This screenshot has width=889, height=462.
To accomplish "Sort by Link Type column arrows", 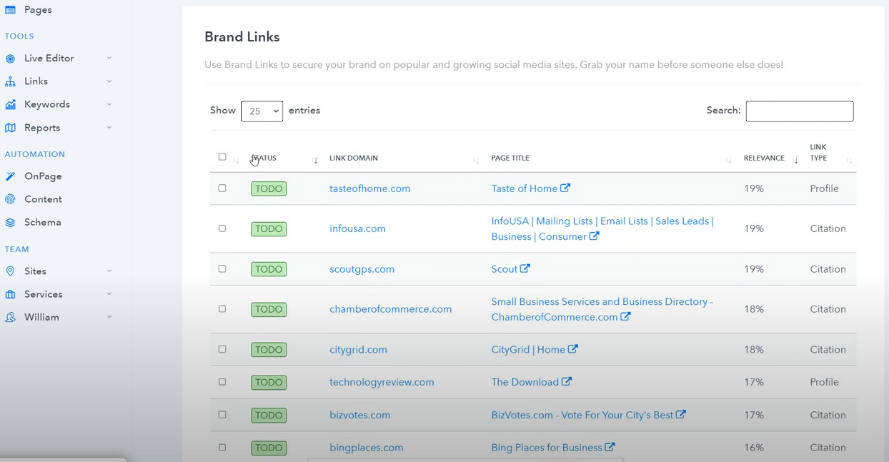I will [x=849, y=160].
